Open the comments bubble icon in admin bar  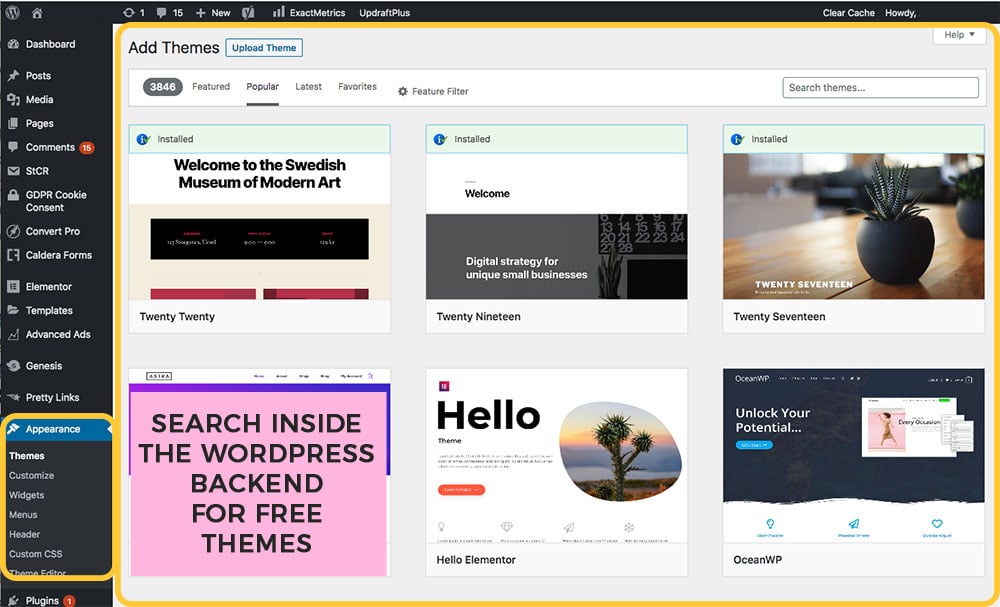161,12
